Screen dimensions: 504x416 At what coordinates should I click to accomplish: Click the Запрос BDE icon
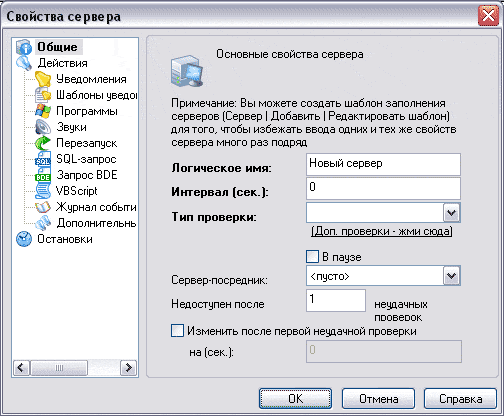43,175
